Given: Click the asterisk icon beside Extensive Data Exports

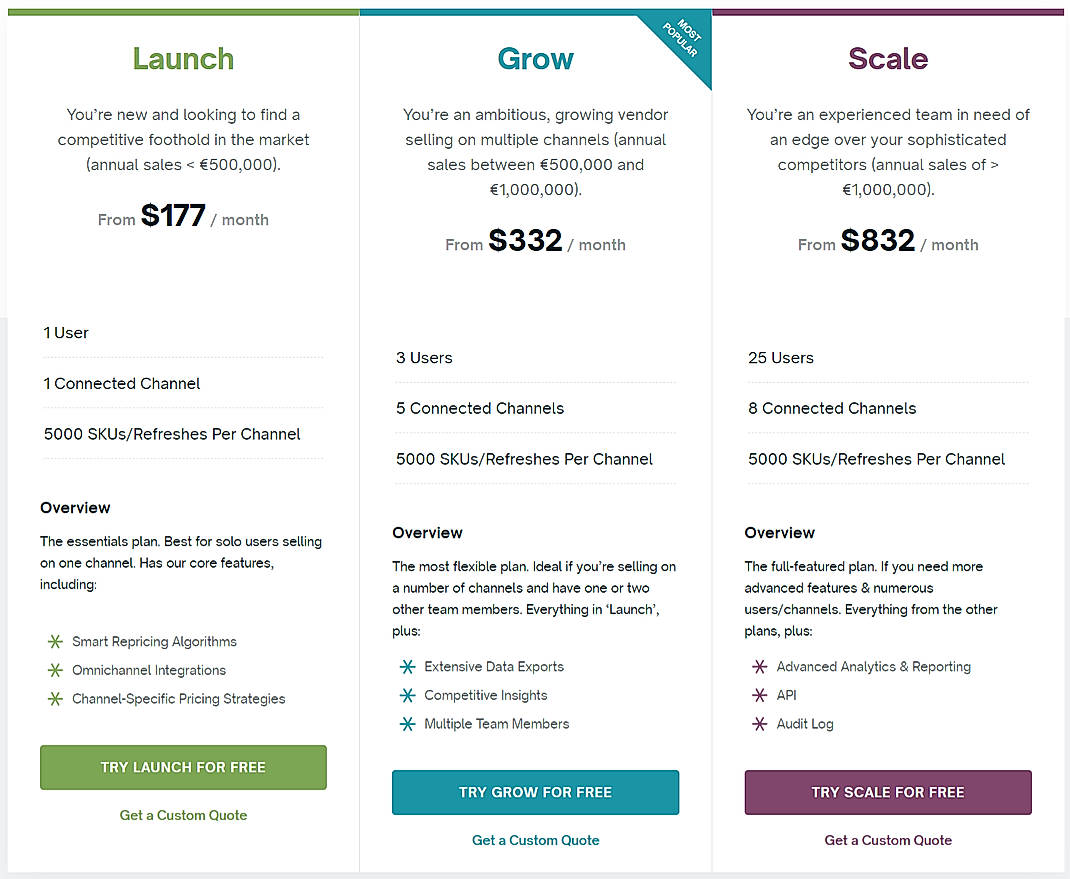Looking at the screenshot, I should point(408,666).
